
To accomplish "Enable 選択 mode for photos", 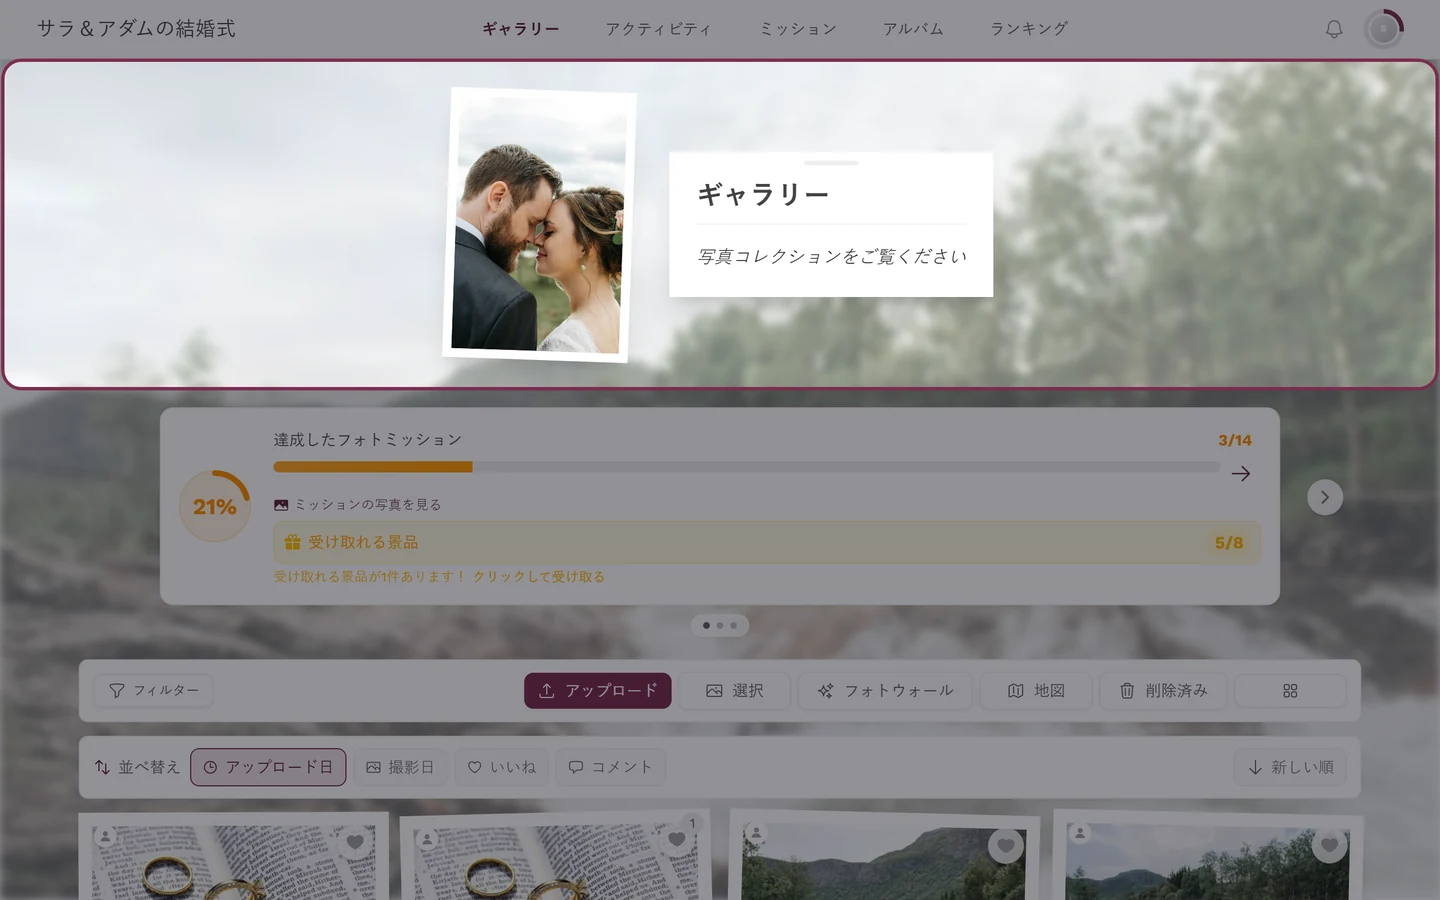I will coord(735,691).
